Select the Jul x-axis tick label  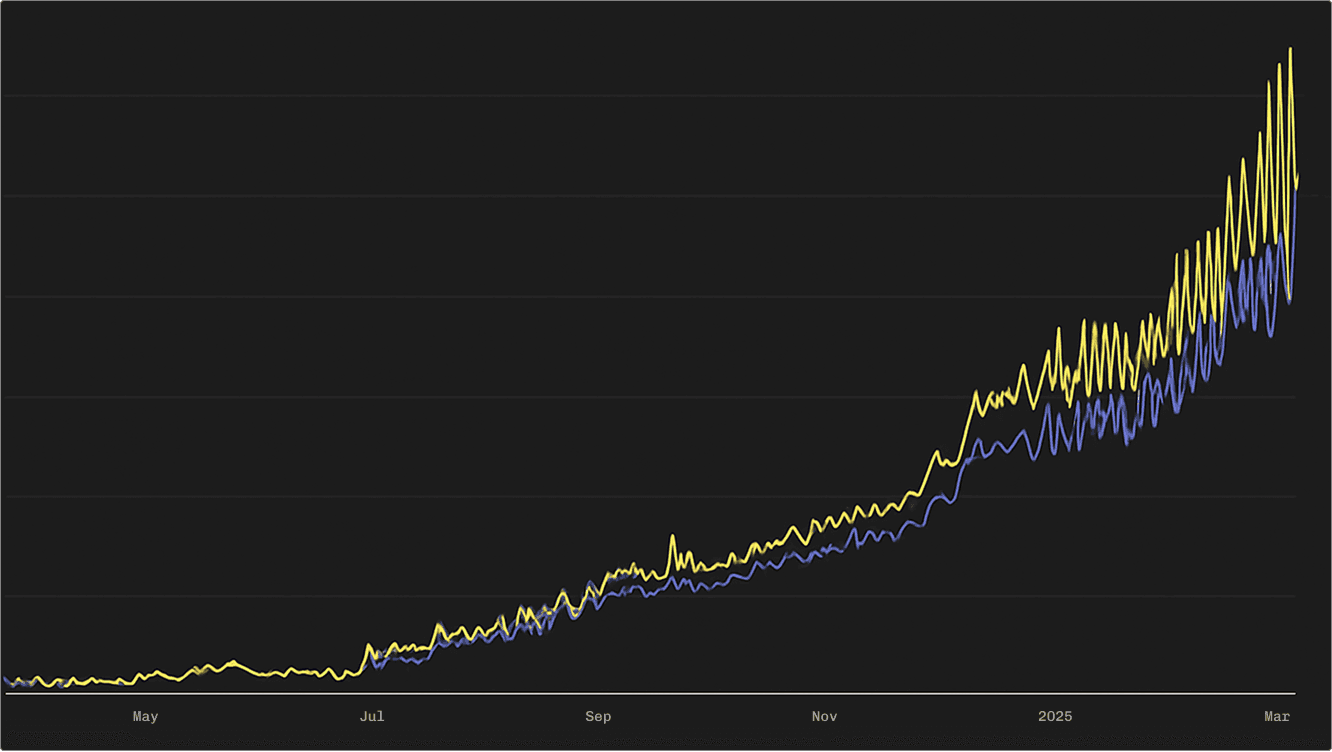tap(372, 716)
